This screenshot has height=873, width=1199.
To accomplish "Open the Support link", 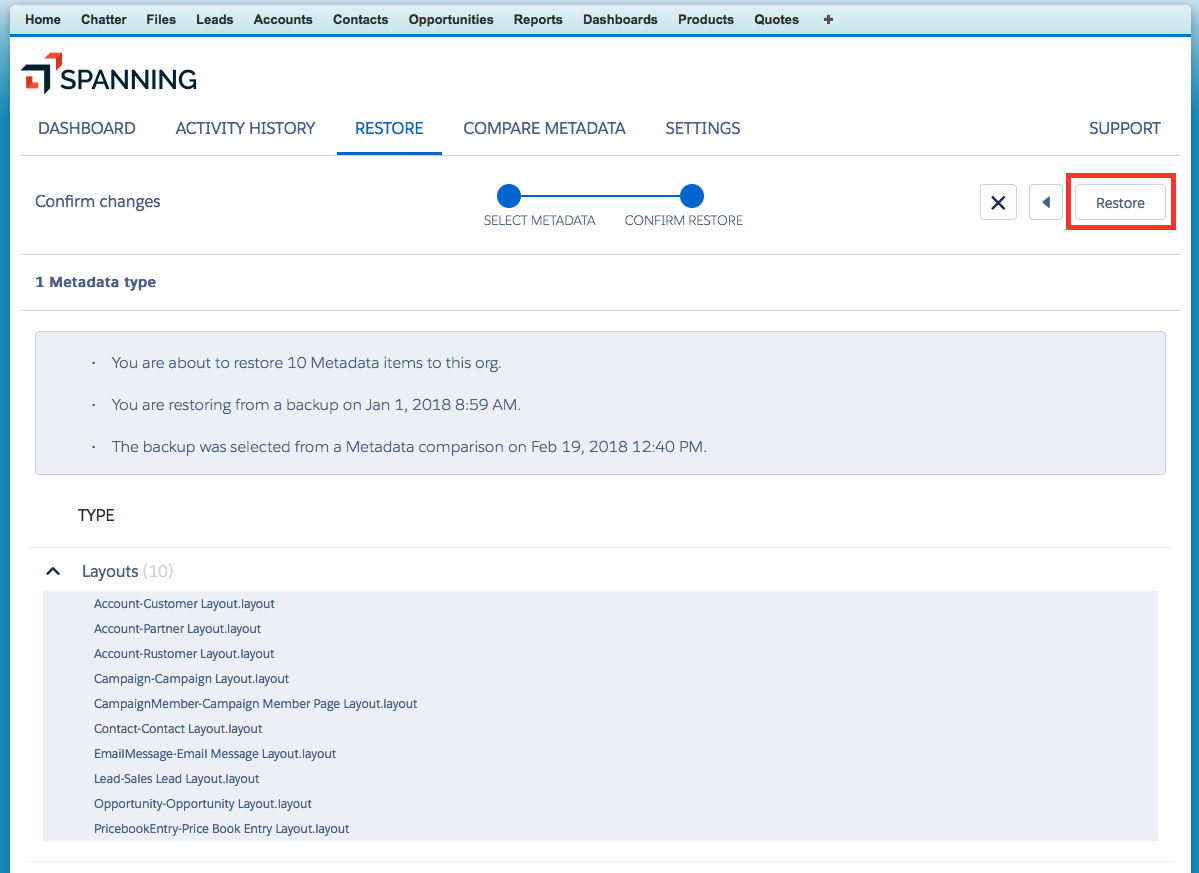I will (1124, 128).
